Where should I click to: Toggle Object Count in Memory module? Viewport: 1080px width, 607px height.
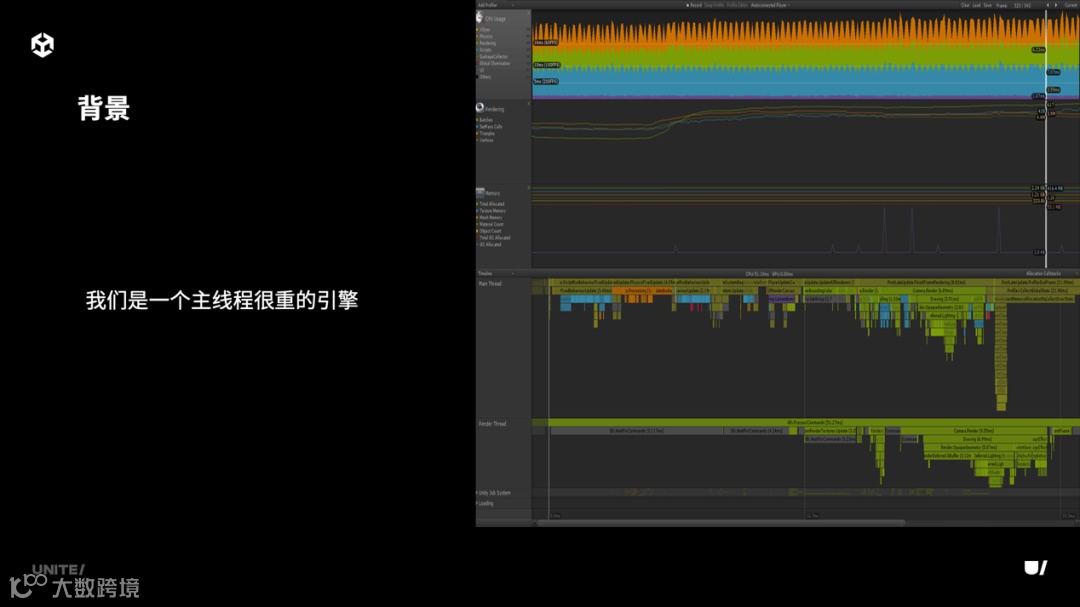(490, 232)
